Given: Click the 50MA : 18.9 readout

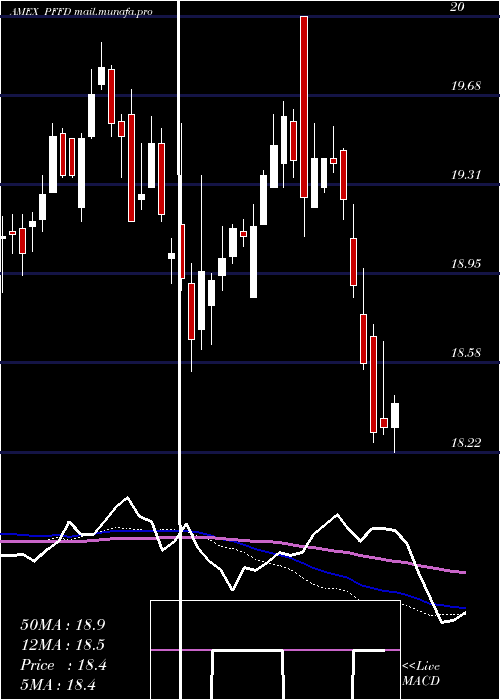Looking at the screenshot, I should click(x=63, y=625).
